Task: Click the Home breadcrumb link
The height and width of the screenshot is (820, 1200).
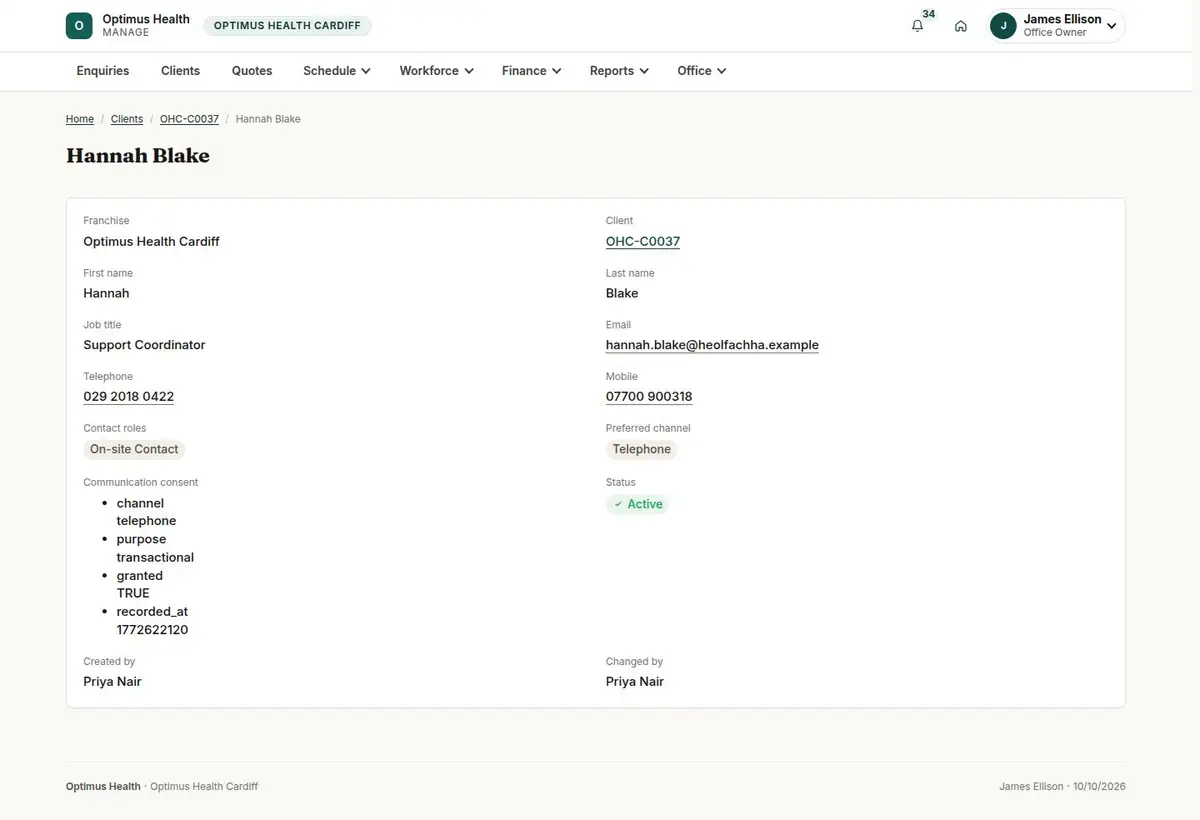Action: [x=80, y=119]
